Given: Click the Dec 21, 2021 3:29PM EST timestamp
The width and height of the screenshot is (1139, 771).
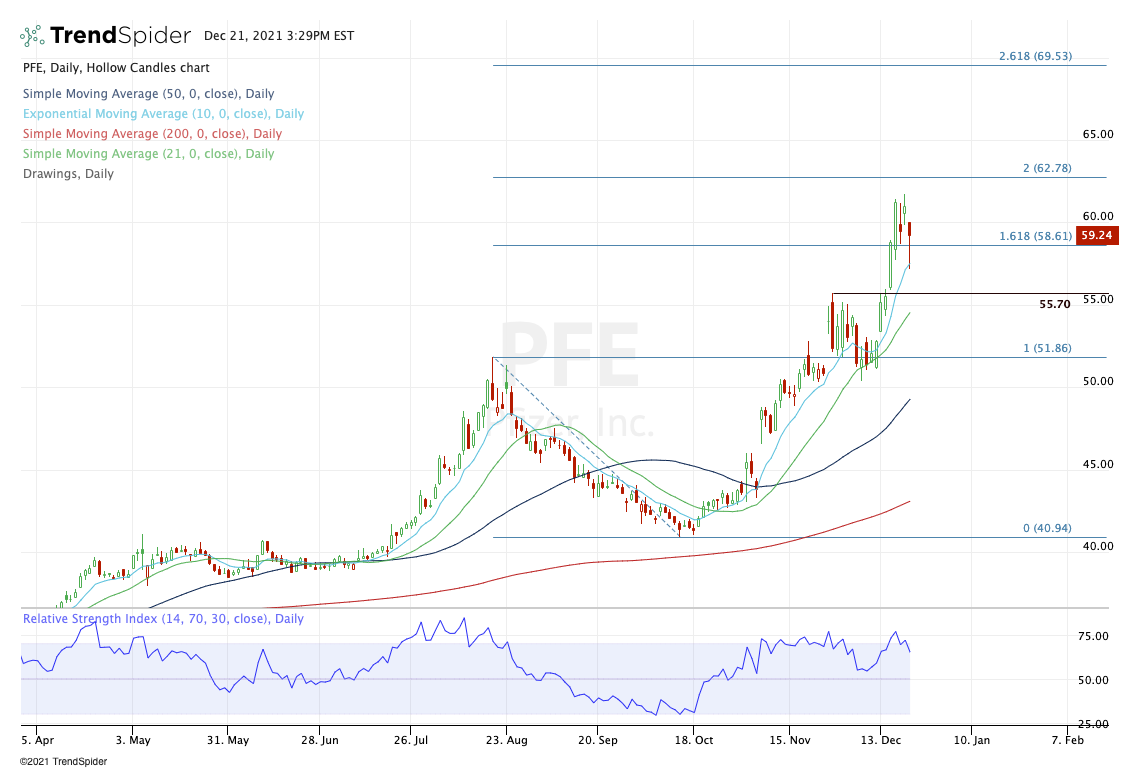Looking at the screenshot, I should pos(278,36).
